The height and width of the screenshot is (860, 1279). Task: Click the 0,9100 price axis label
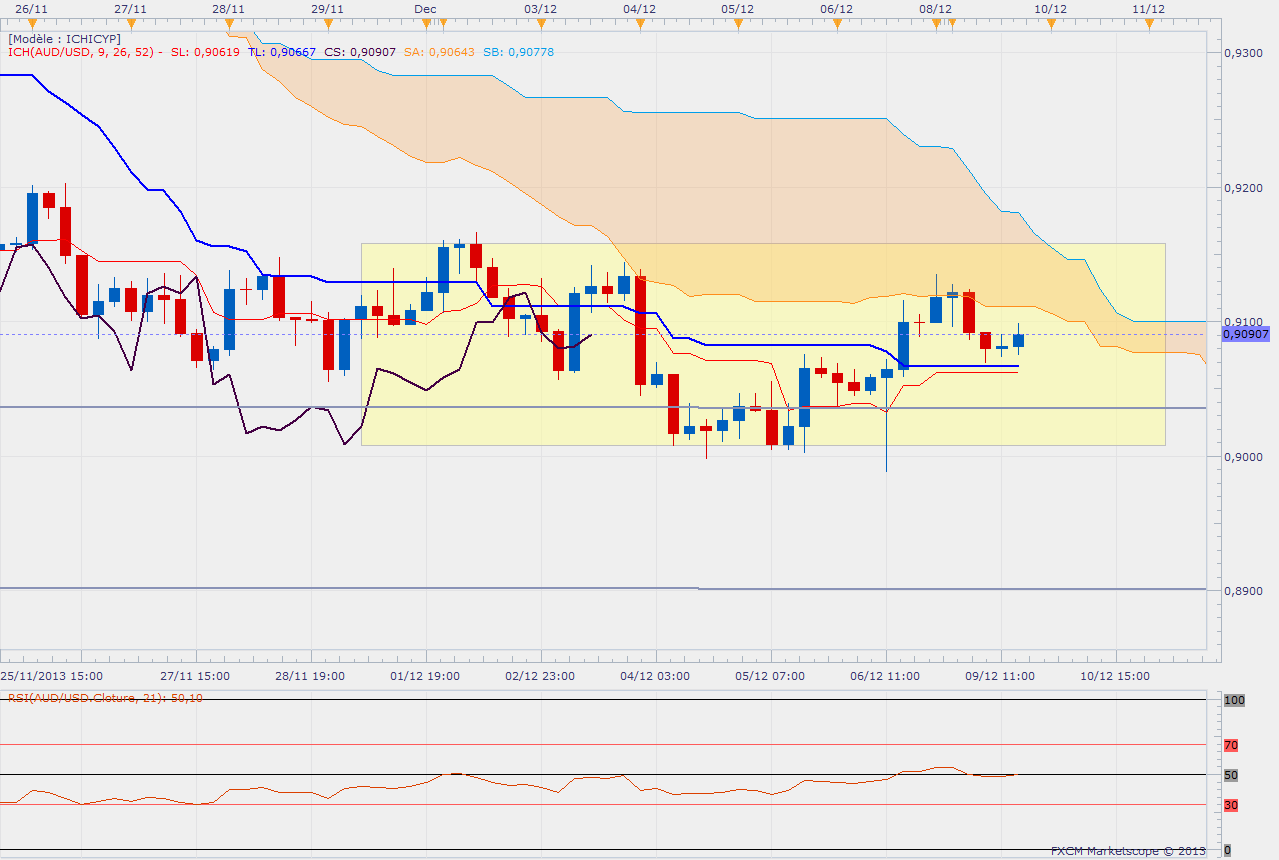[1244, 321]
